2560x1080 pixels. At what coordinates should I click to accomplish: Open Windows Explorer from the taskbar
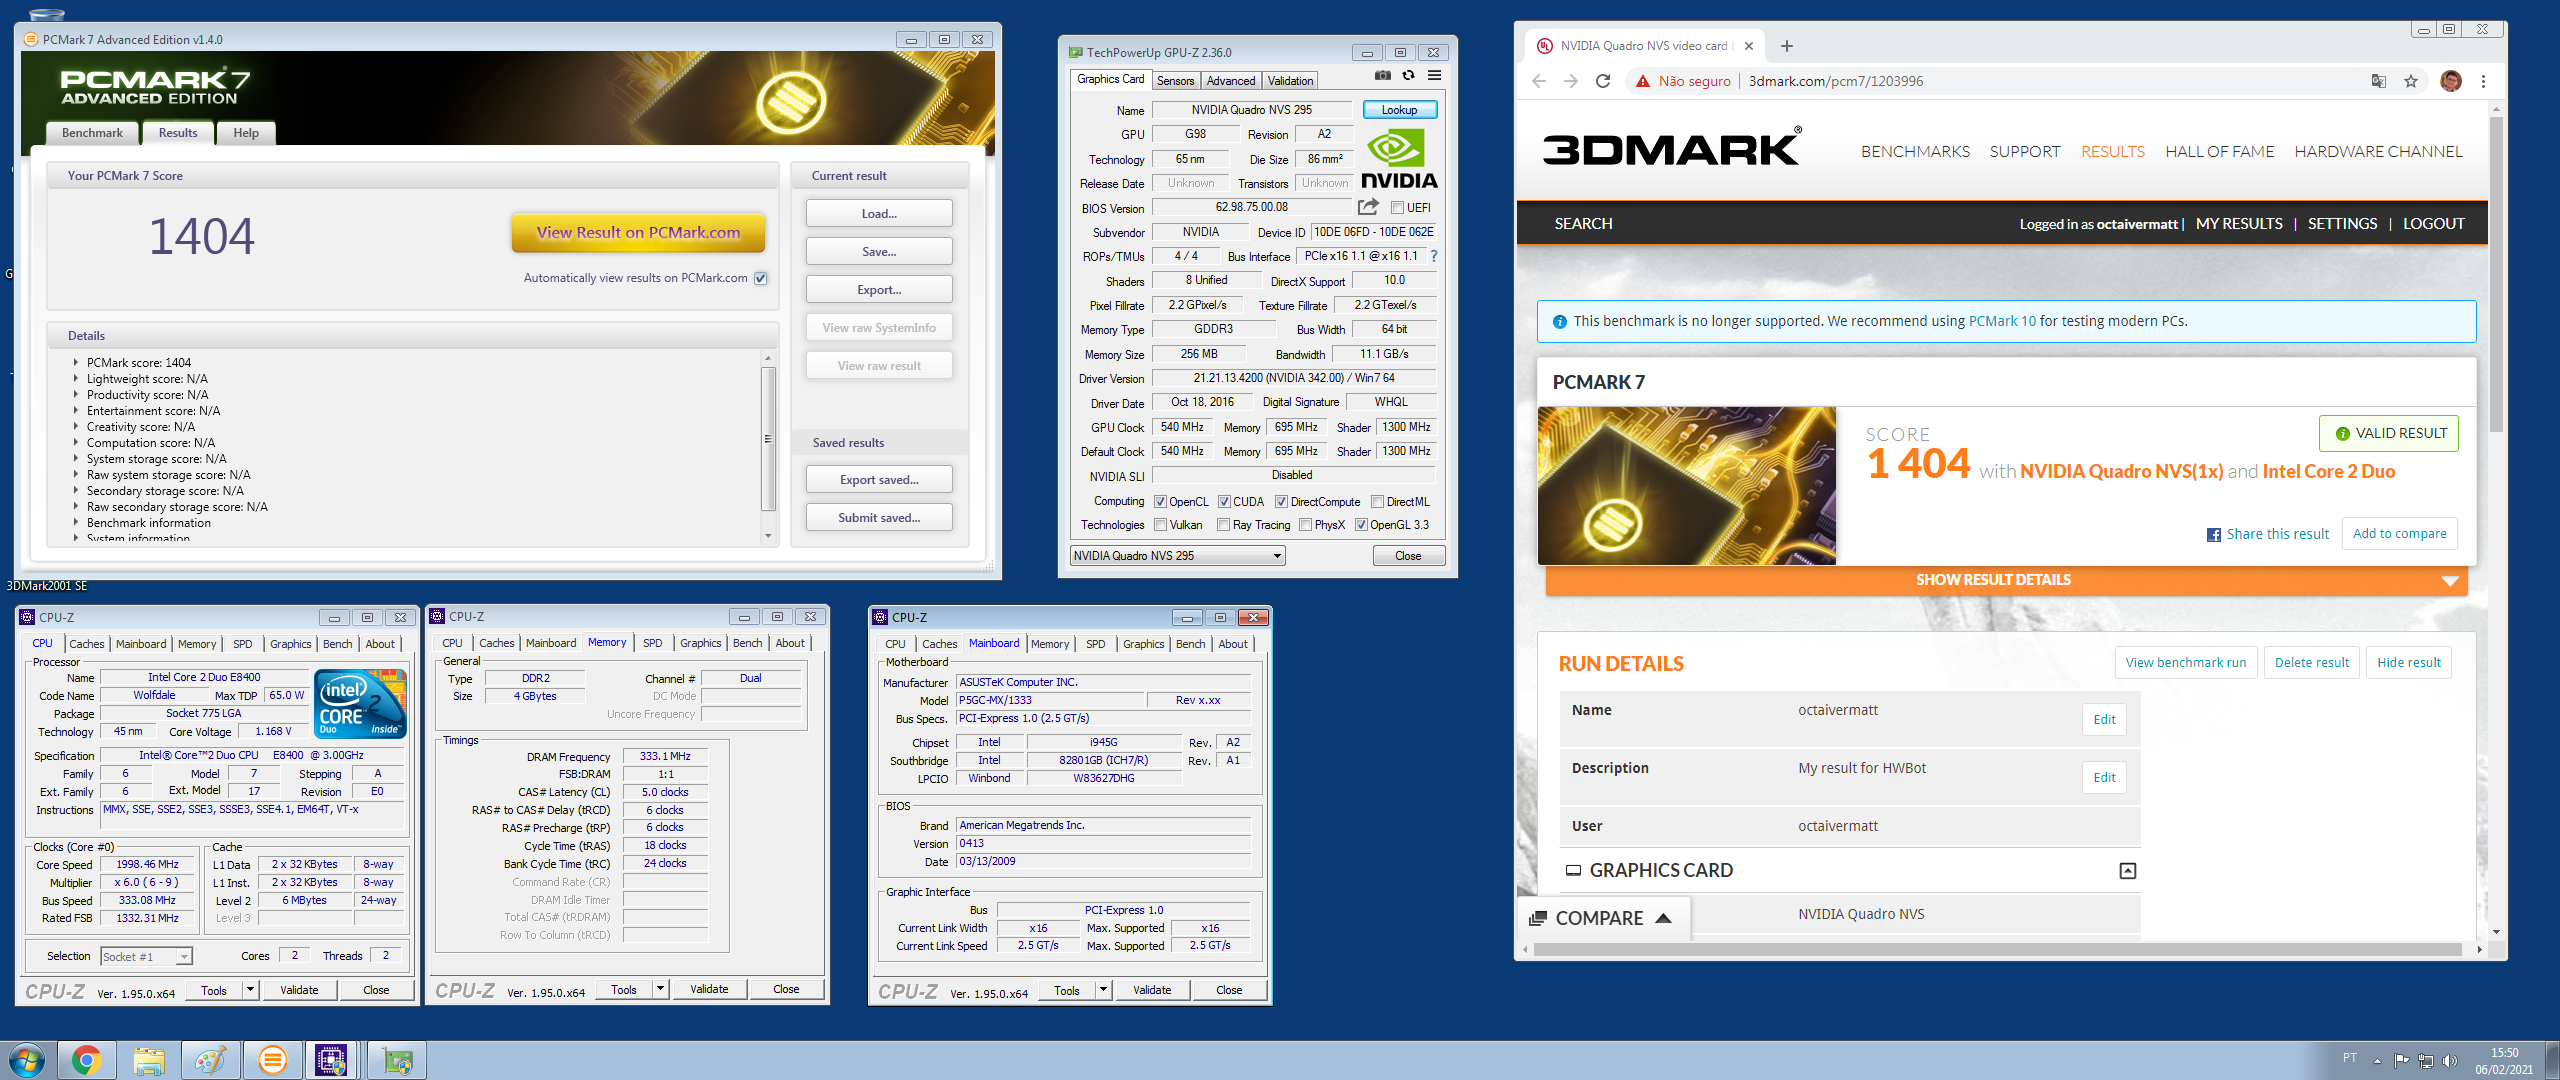[148, 1060]
